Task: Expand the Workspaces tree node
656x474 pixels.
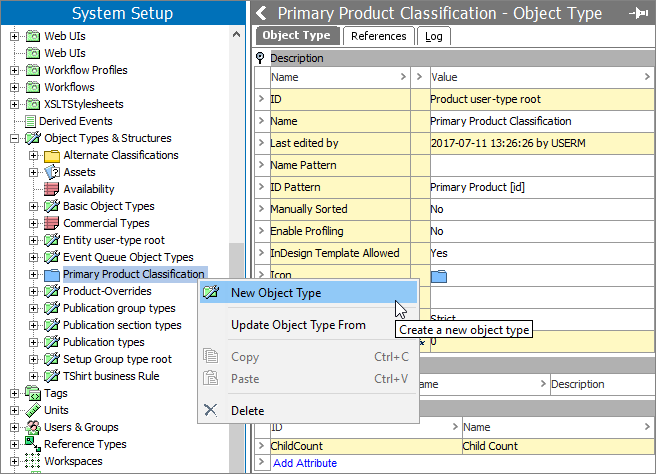Action: (x=14, y=461)
